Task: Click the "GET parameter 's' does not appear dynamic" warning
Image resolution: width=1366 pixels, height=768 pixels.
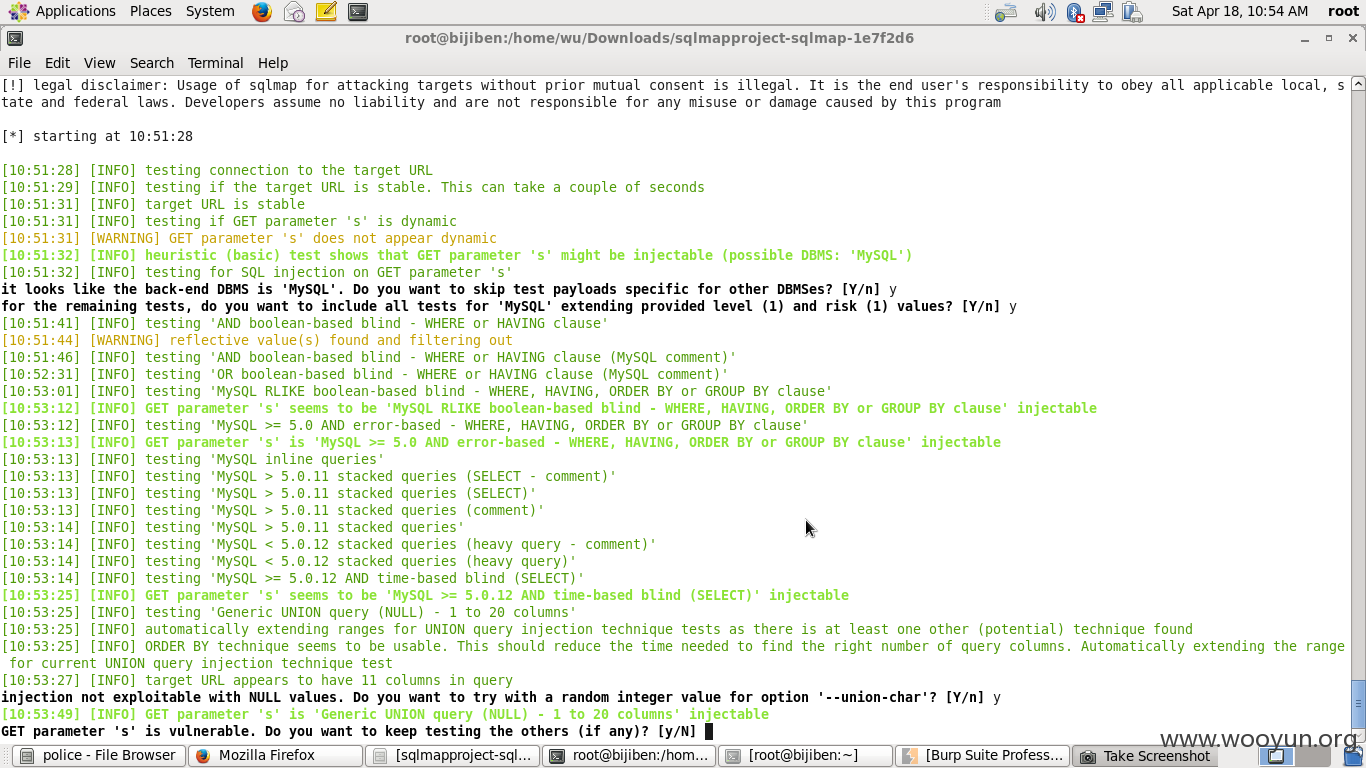Action: pos(249,238)
